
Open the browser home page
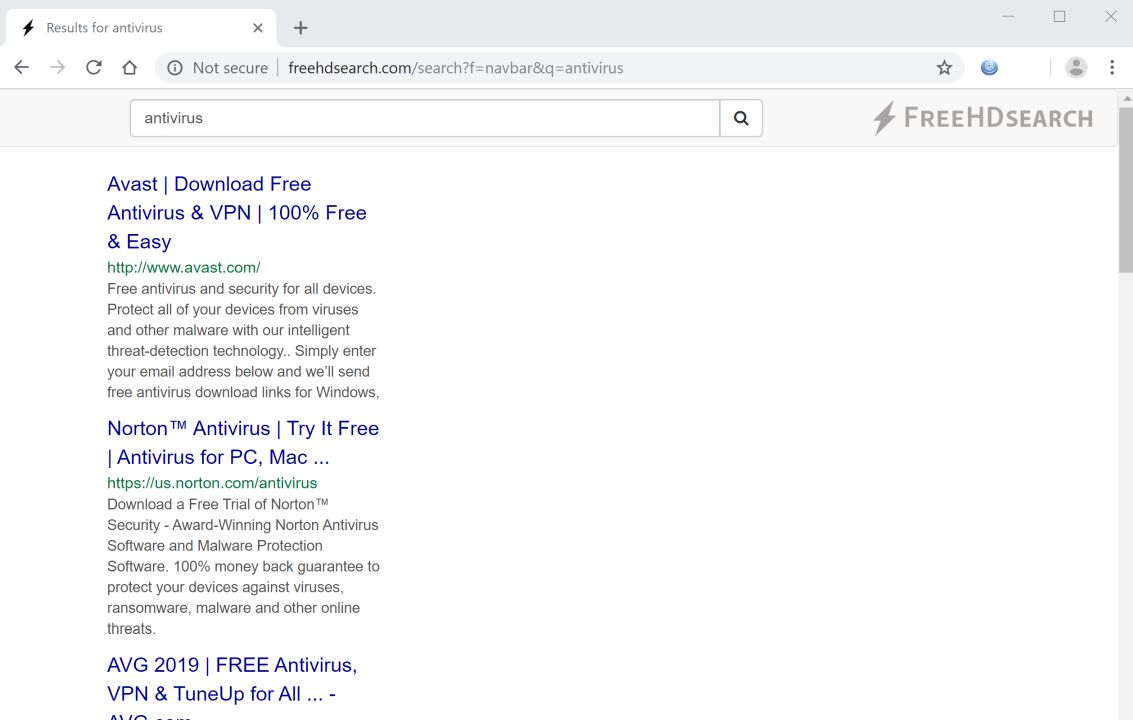(x=129, y=67)
